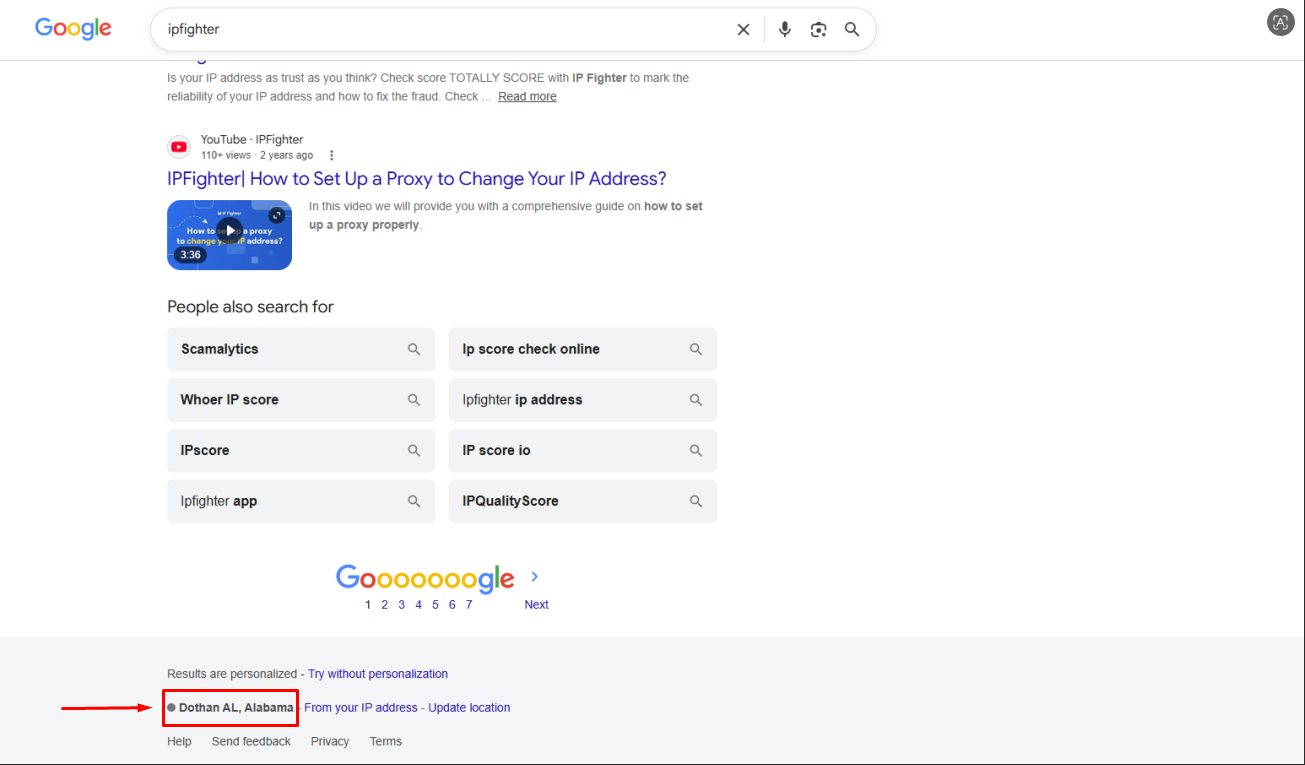The width and height of the screenshot is (1305, 765).
Task: Select Scamalytics related search
Action: [301, 349]
